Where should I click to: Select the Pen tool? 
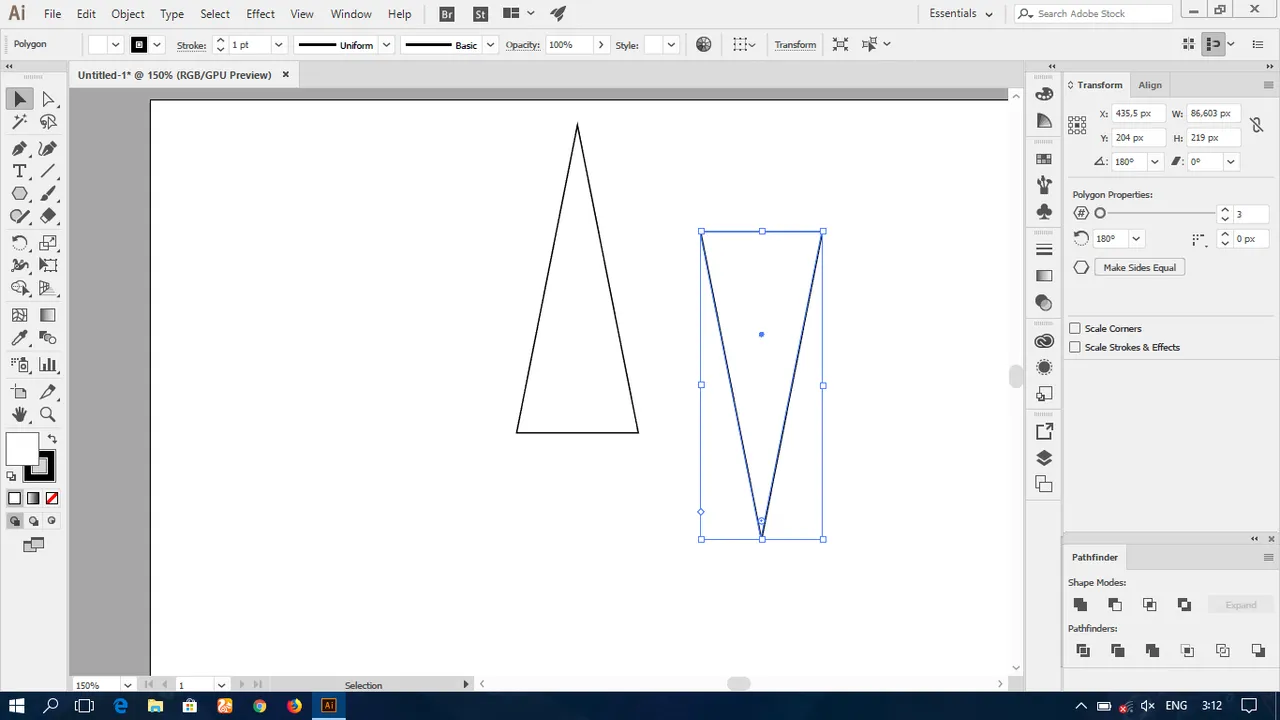(20, 148)
